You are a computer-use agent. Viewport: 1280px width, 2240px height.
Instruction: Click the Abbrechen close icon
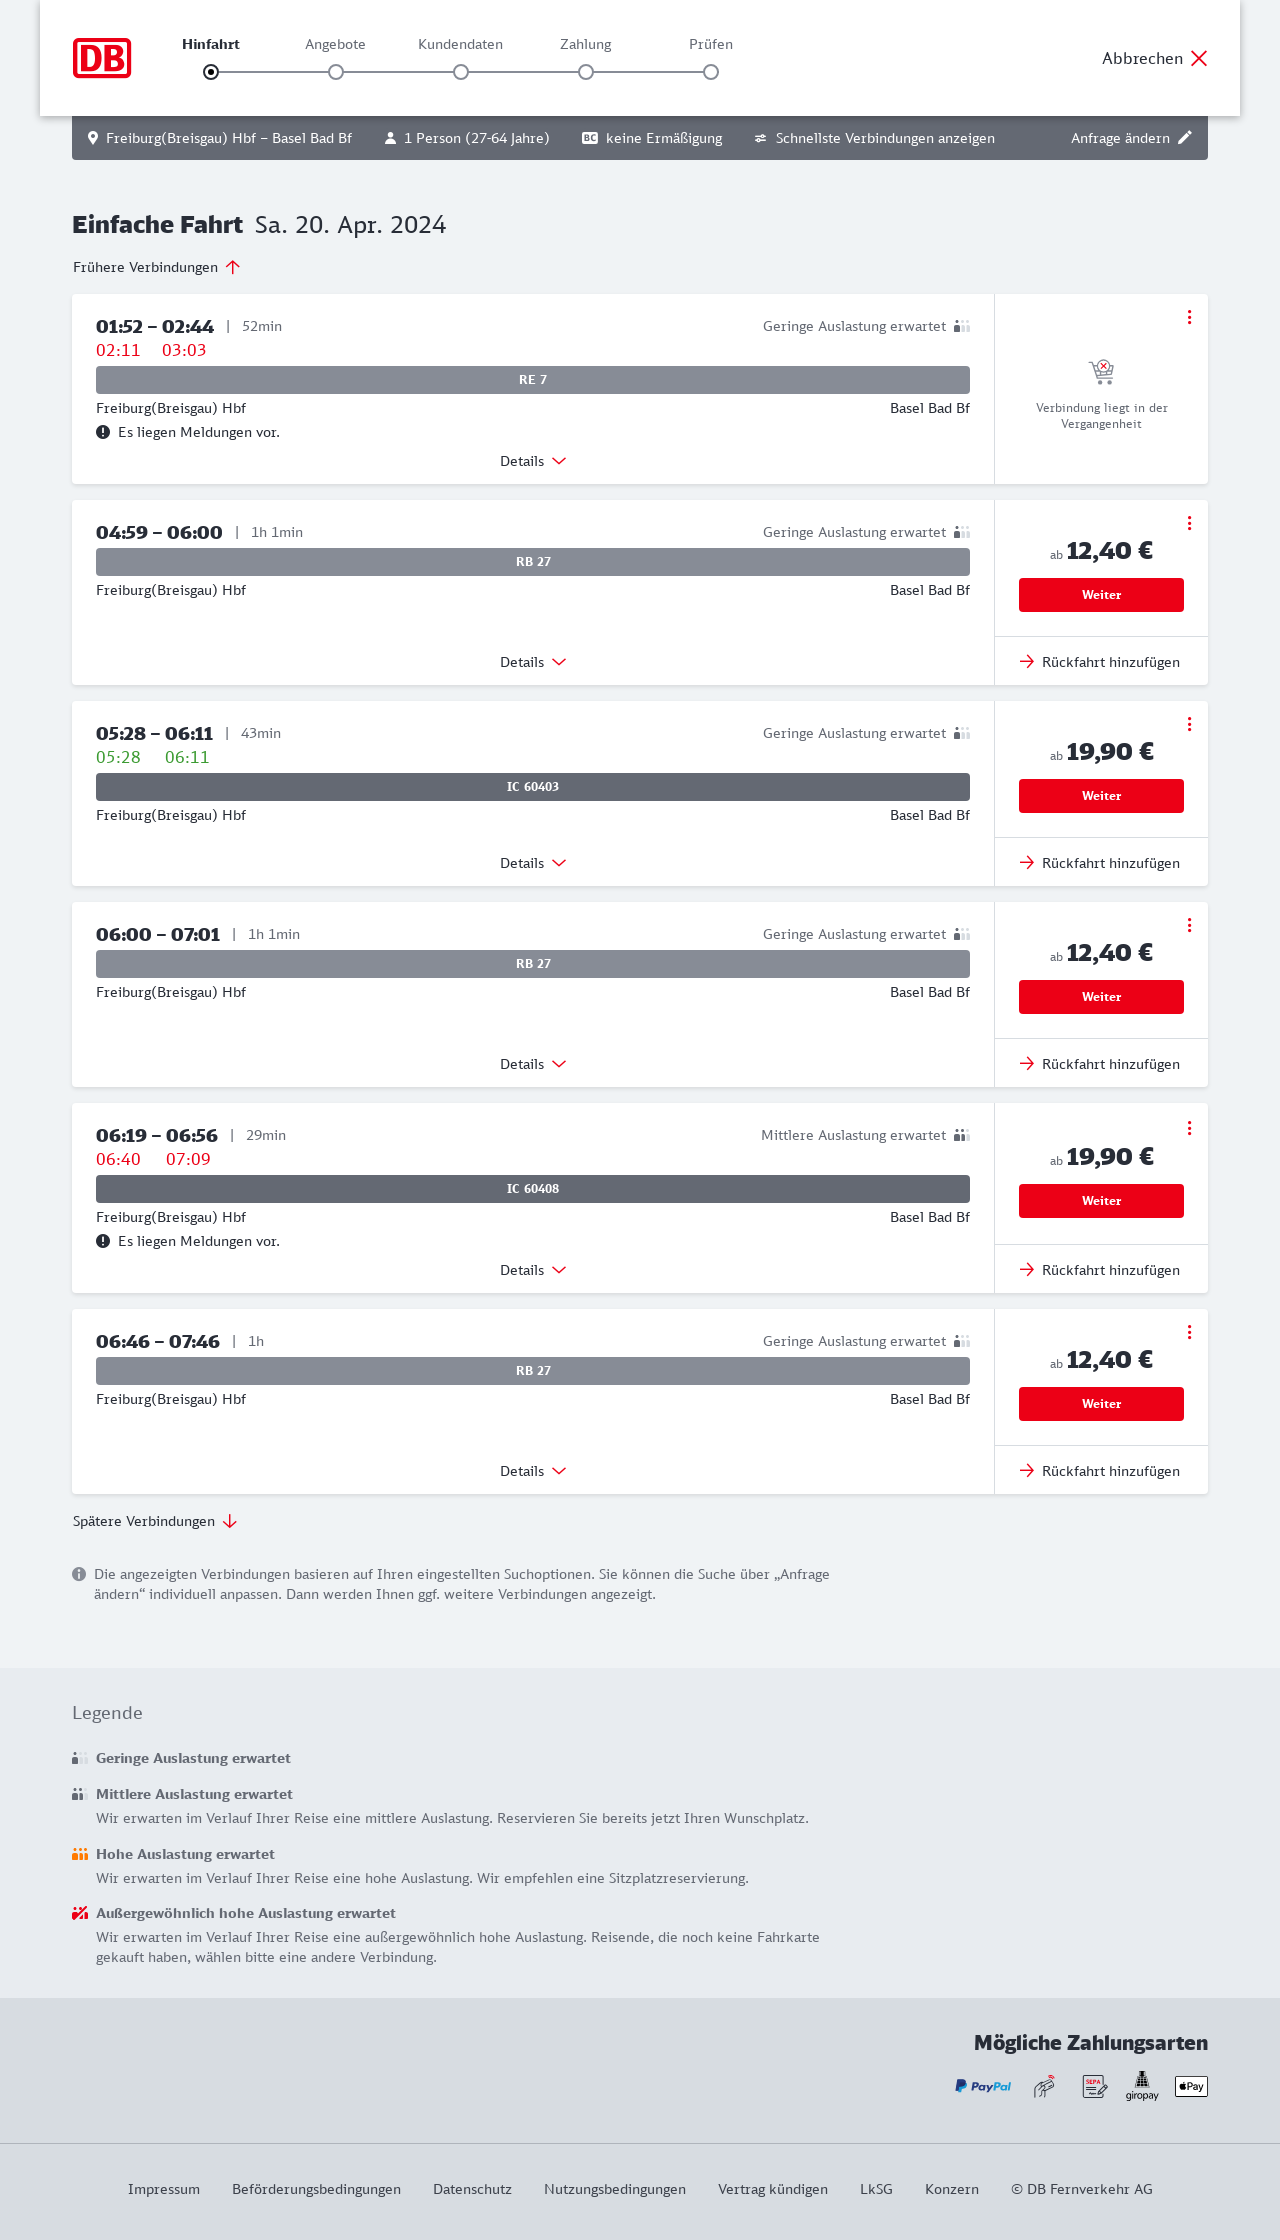[x=1199, y=58]
